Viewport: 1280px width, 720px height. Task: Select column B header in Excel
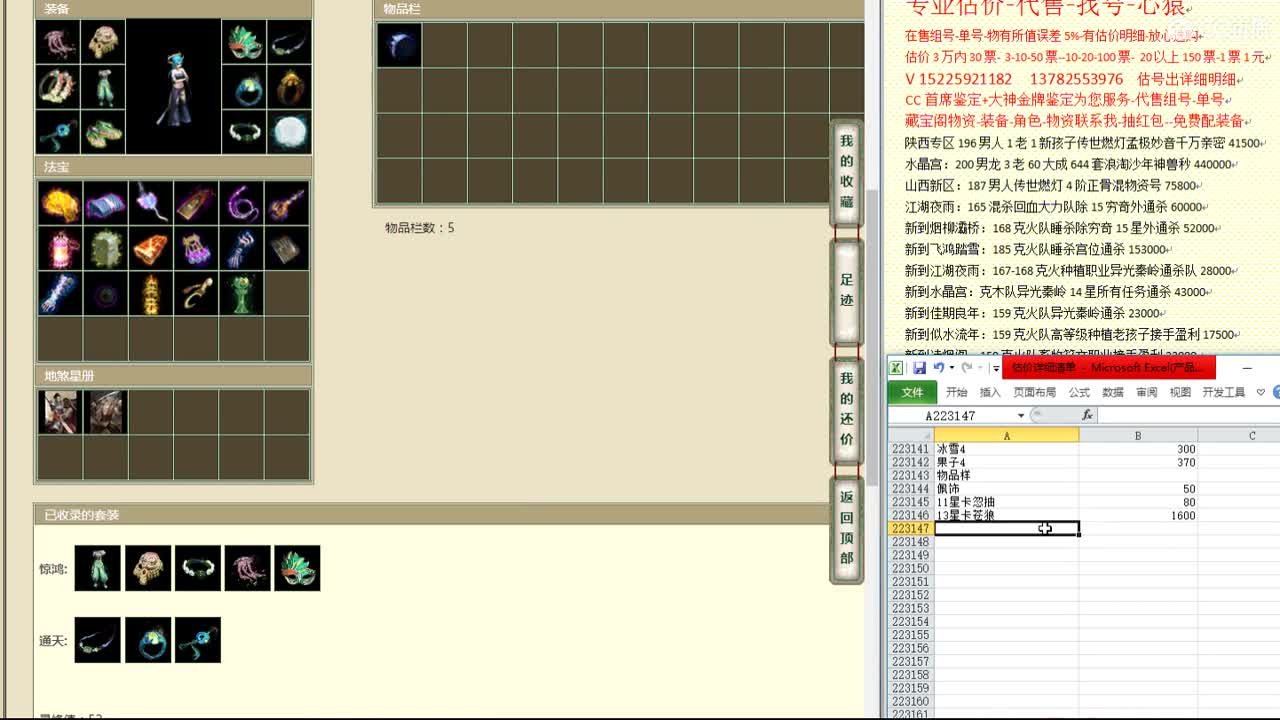(x=1138, y=435)
